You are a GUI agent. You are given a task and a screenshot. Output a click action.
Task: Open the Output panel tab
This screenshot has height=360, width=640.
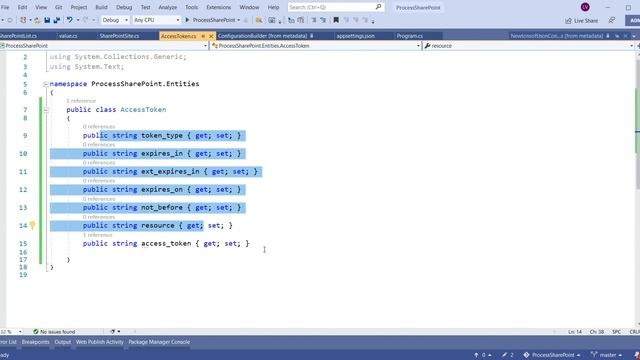pyautogui.click(x=62, y=342)
